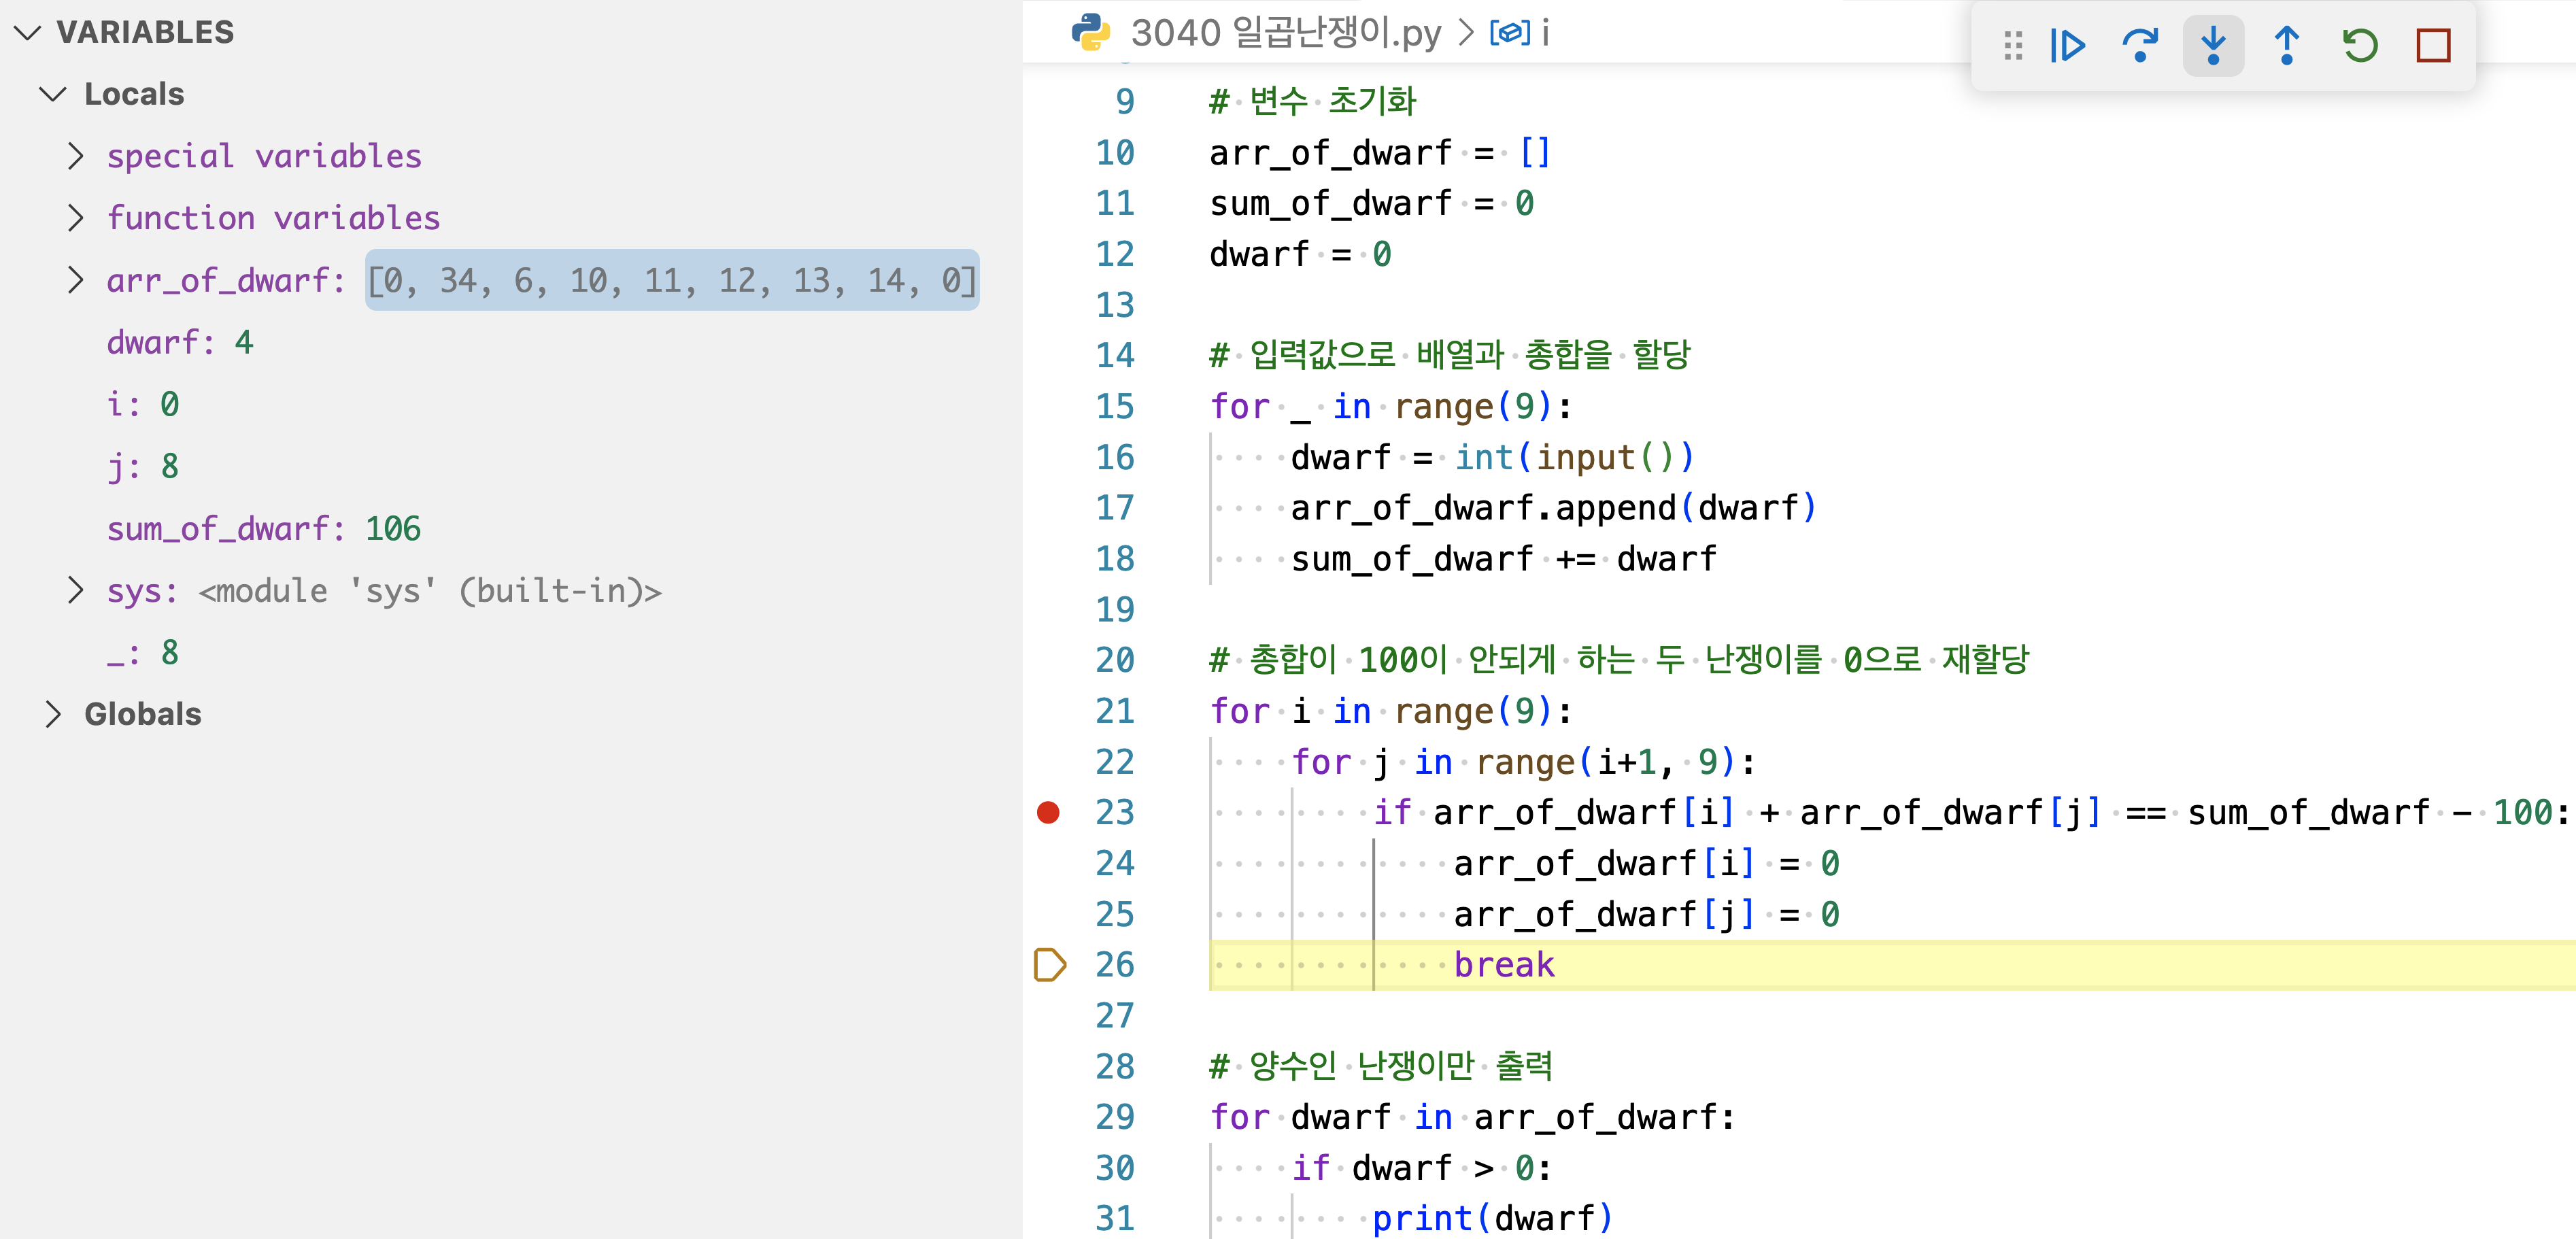Open breadcrumb item '3040 일곱난쟁이.py'
Screen dimensions: 2576x1239
coord(1285,31)
